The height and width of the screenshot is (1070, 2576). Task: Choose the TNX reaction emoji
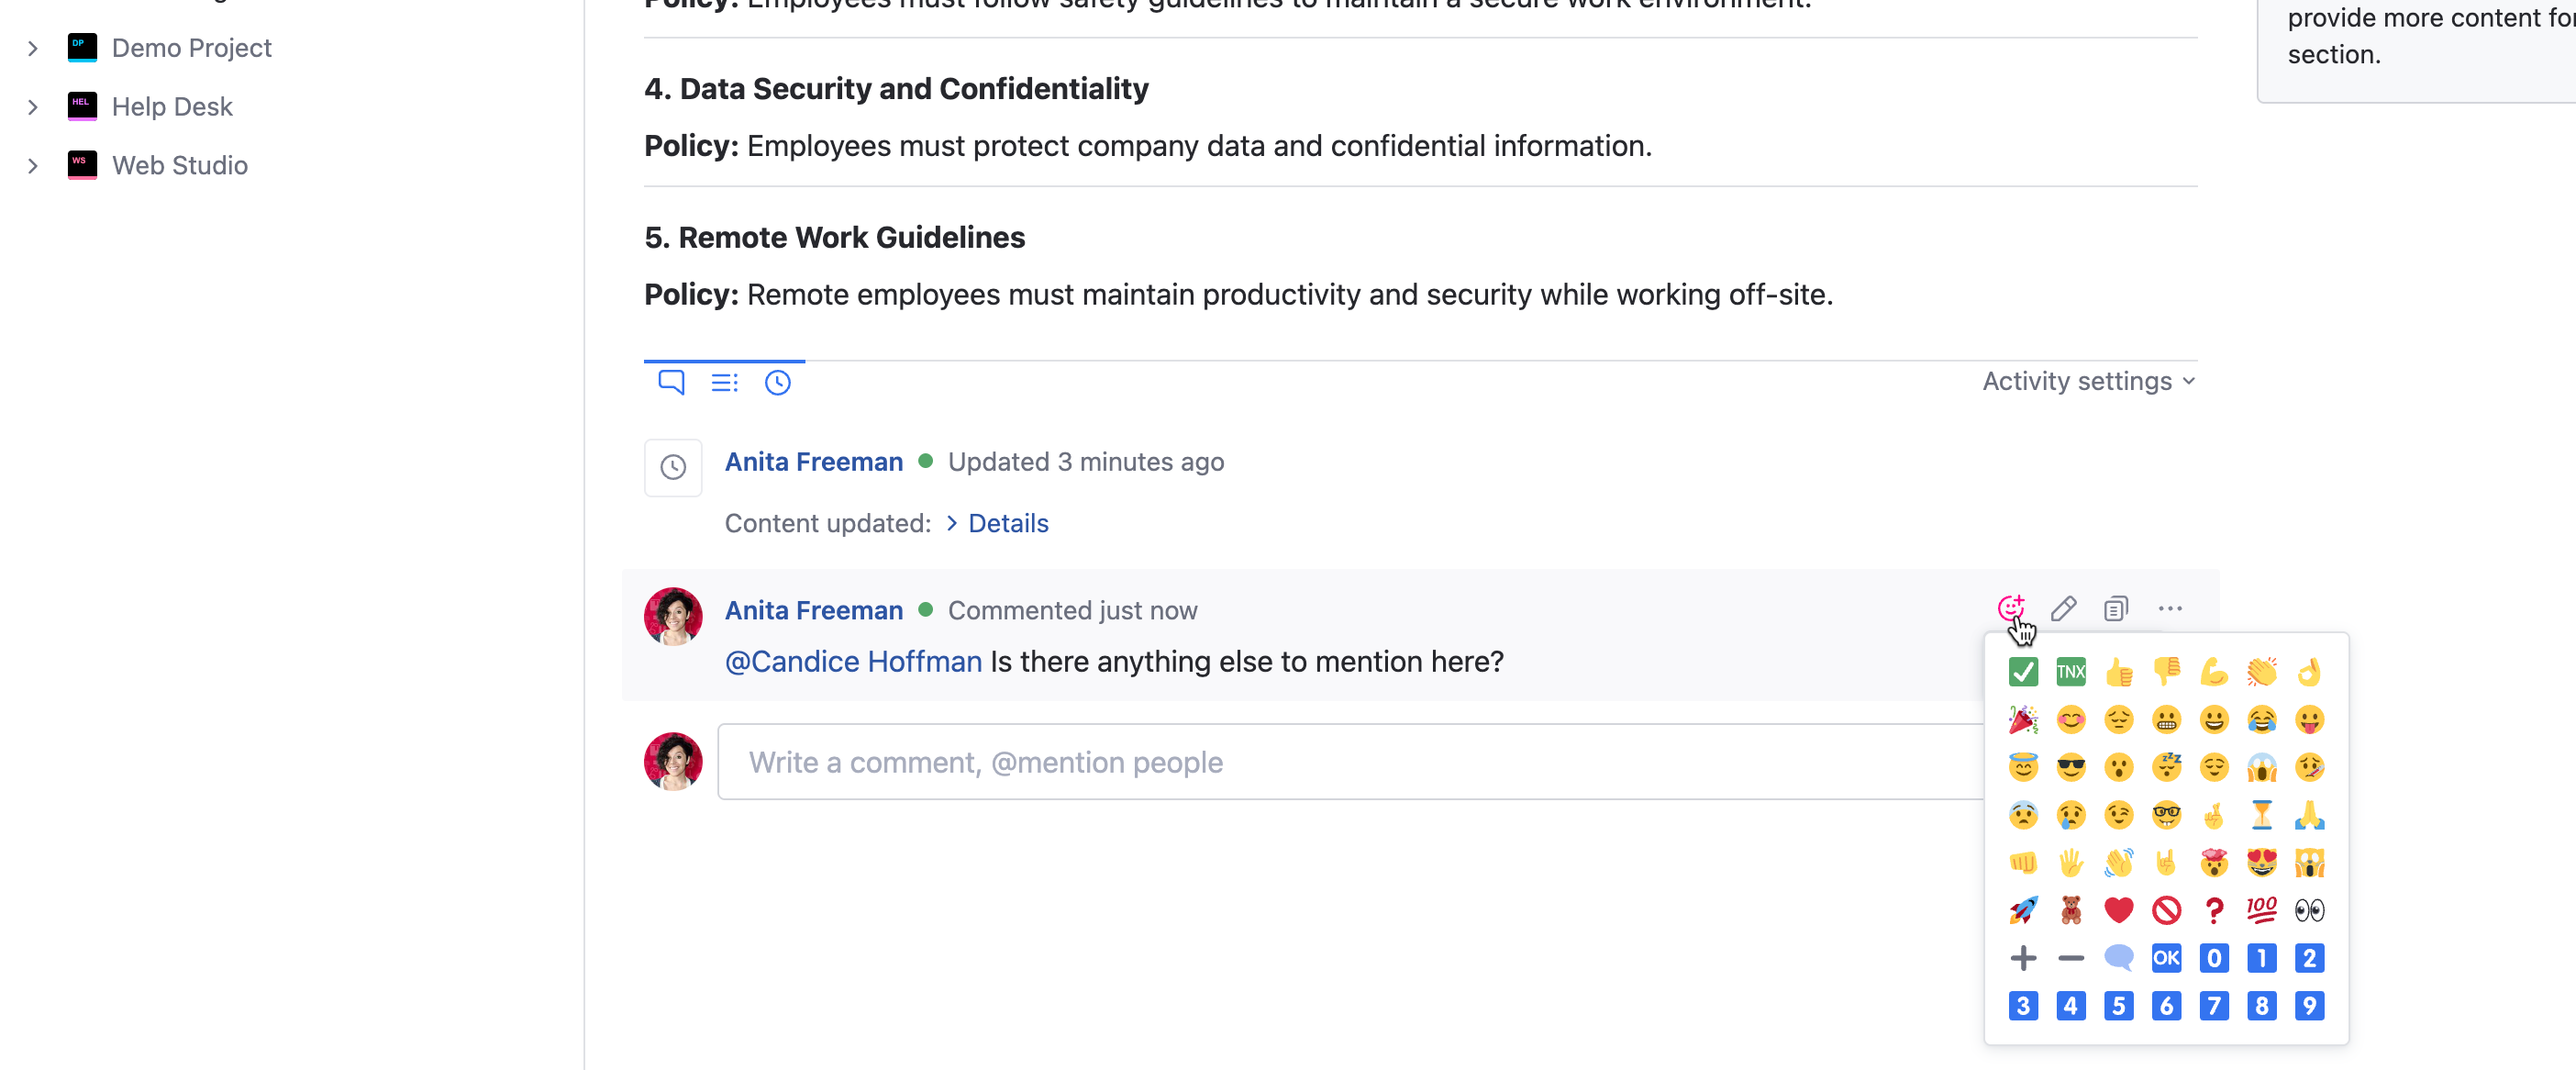pos(2070,672)
